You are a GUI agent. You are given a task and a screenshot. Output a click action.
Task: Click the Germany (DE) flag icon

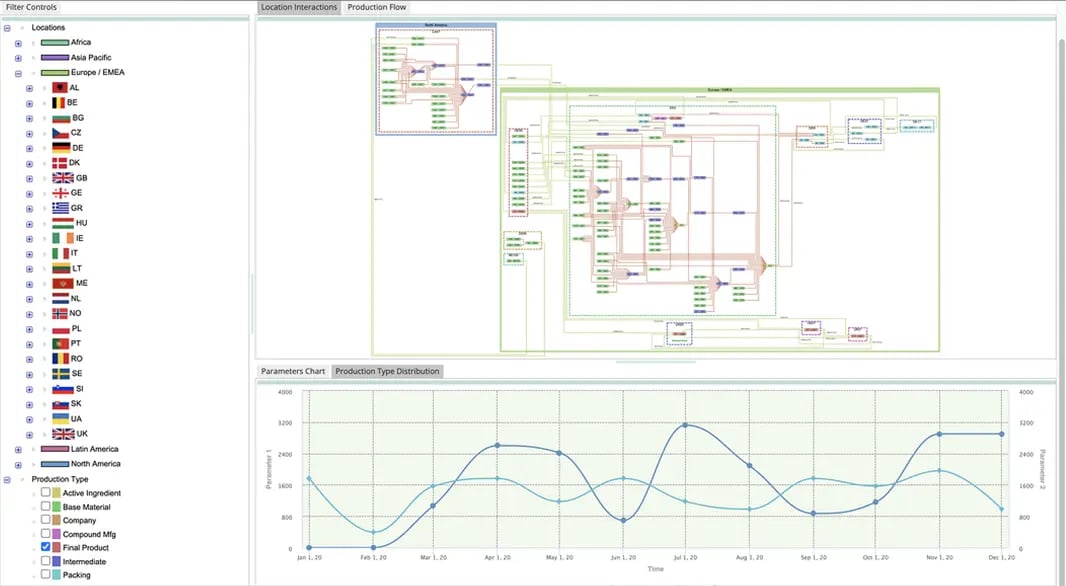pyautogui.click(x=60, y=148)
